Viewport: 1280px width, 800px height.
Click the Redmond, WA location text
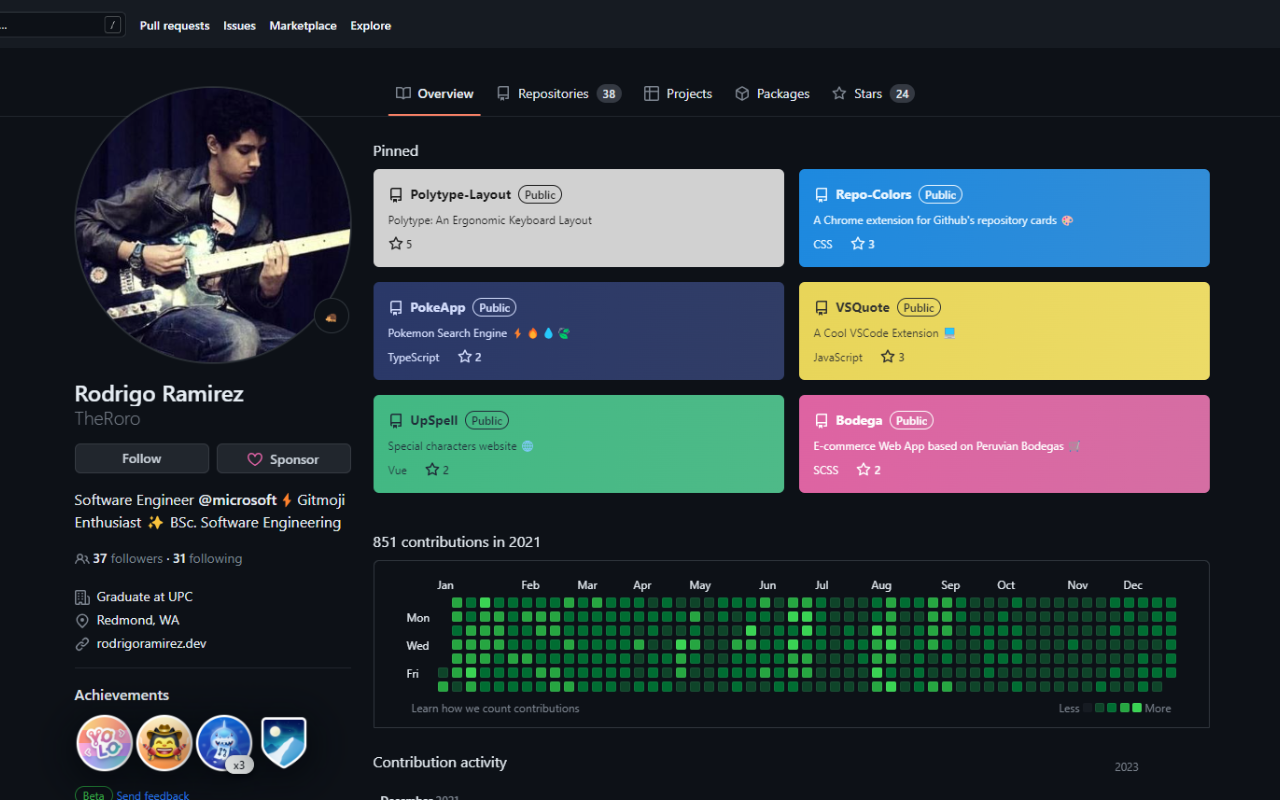[x=138, y=620]
